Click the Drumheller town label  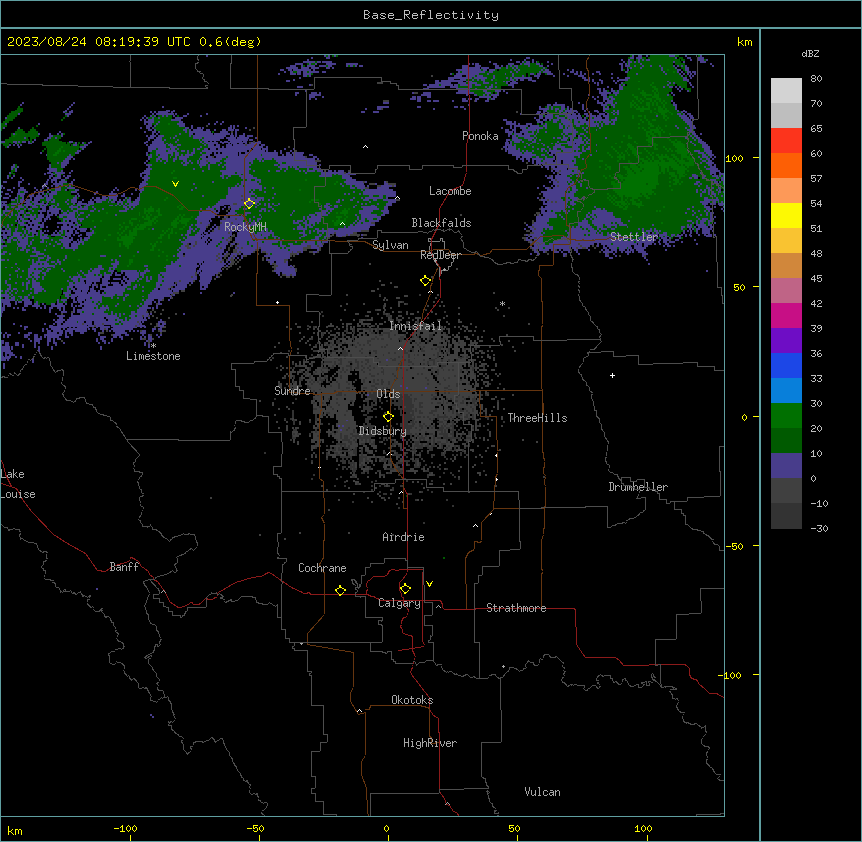tap(638, 487)
